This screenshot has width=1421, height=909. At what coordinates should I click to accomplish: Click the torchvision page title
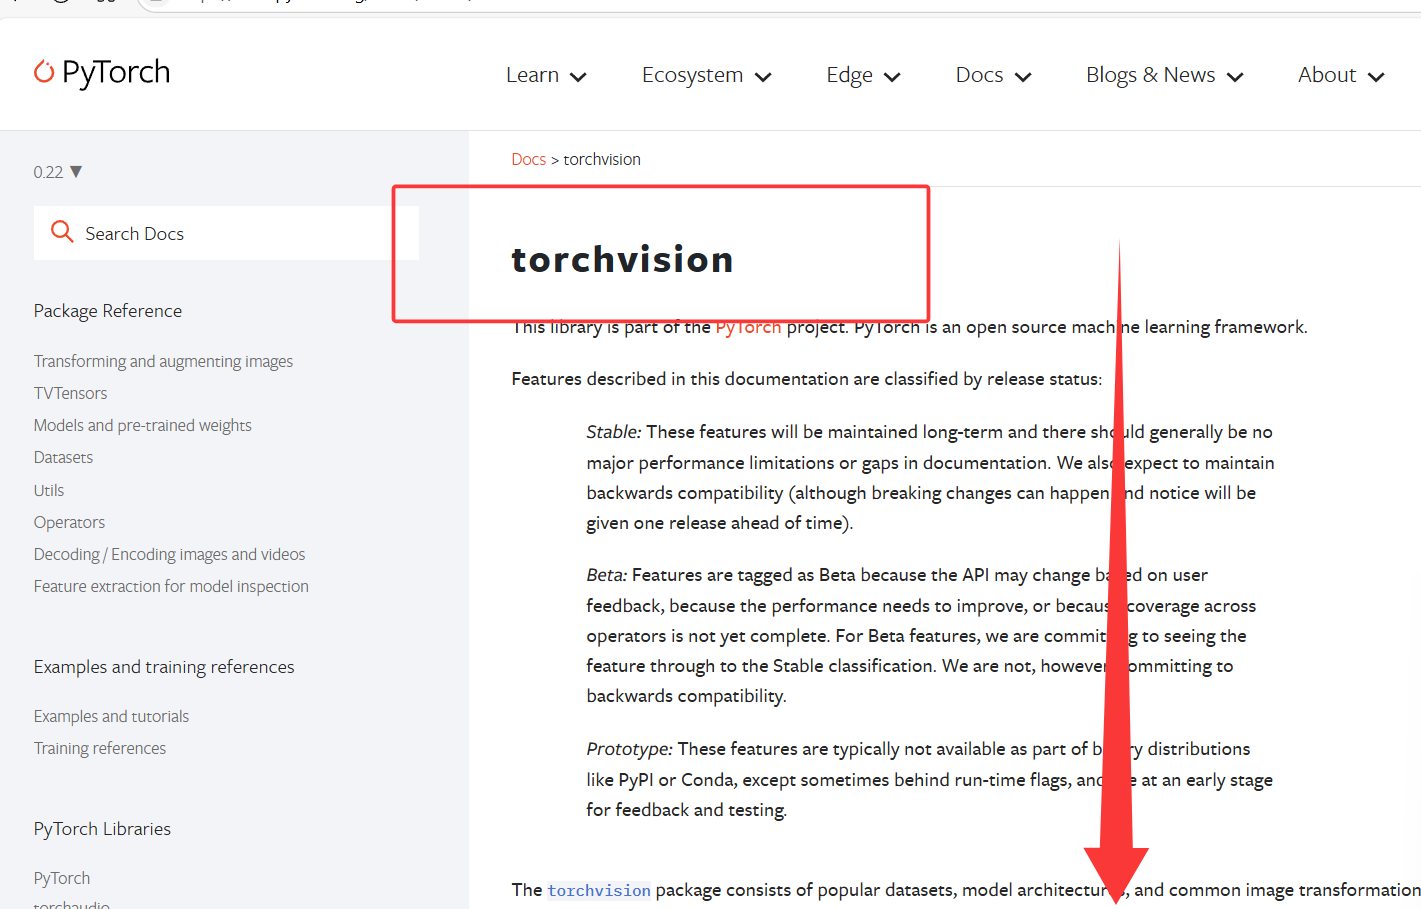point(622,259)
